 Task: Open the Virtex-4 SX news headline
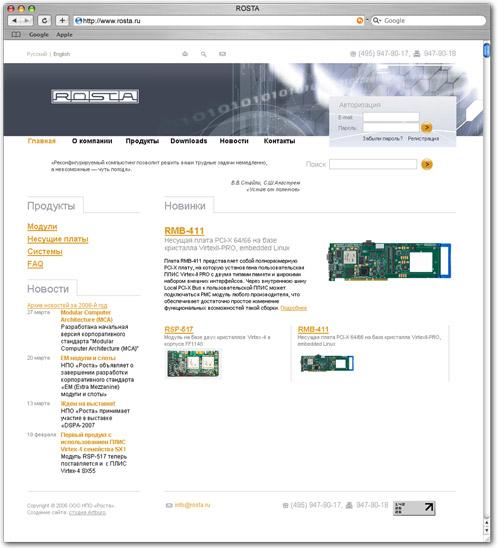coord(93,442)
